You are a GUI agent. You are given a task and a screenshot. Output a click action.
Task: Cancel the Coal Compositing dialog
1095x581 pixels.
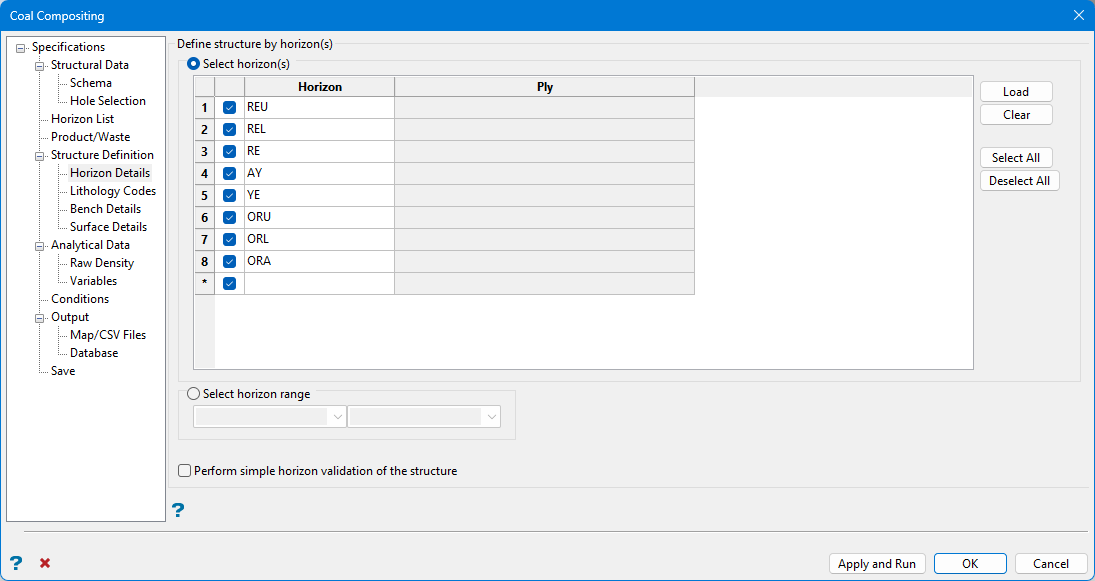tap(1051, 564)
